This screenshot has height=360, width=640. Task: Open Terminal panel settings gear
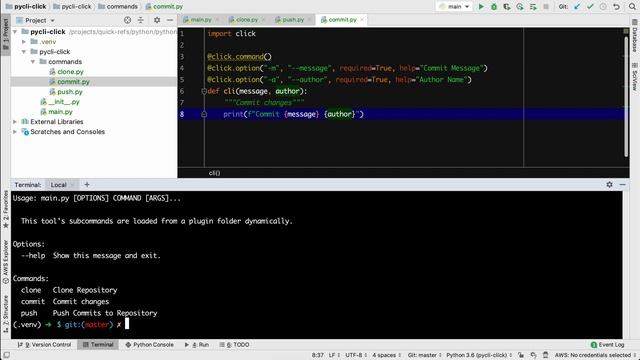(609, 184)
